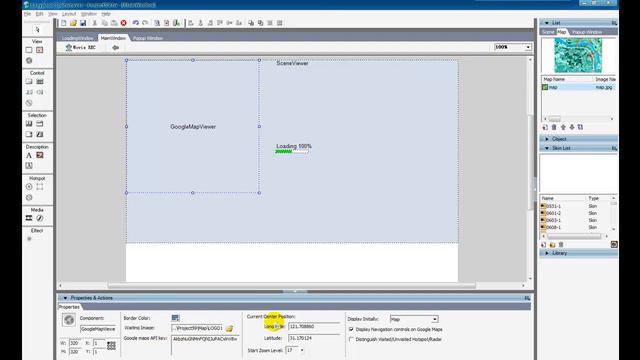Click the Undo arrow icon
The image size is (640, 360).
(136, 23)
